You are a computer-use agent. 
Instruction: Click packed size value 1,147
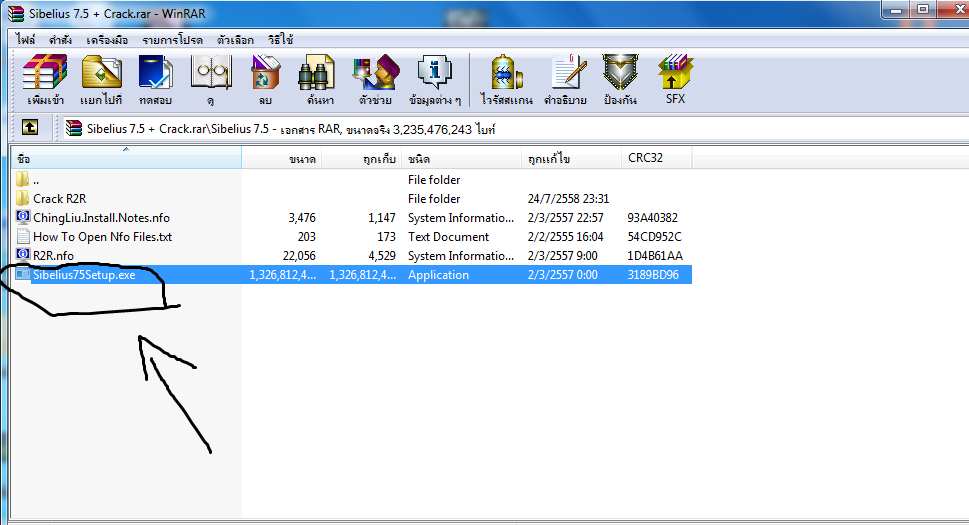(x=381, y=218)
